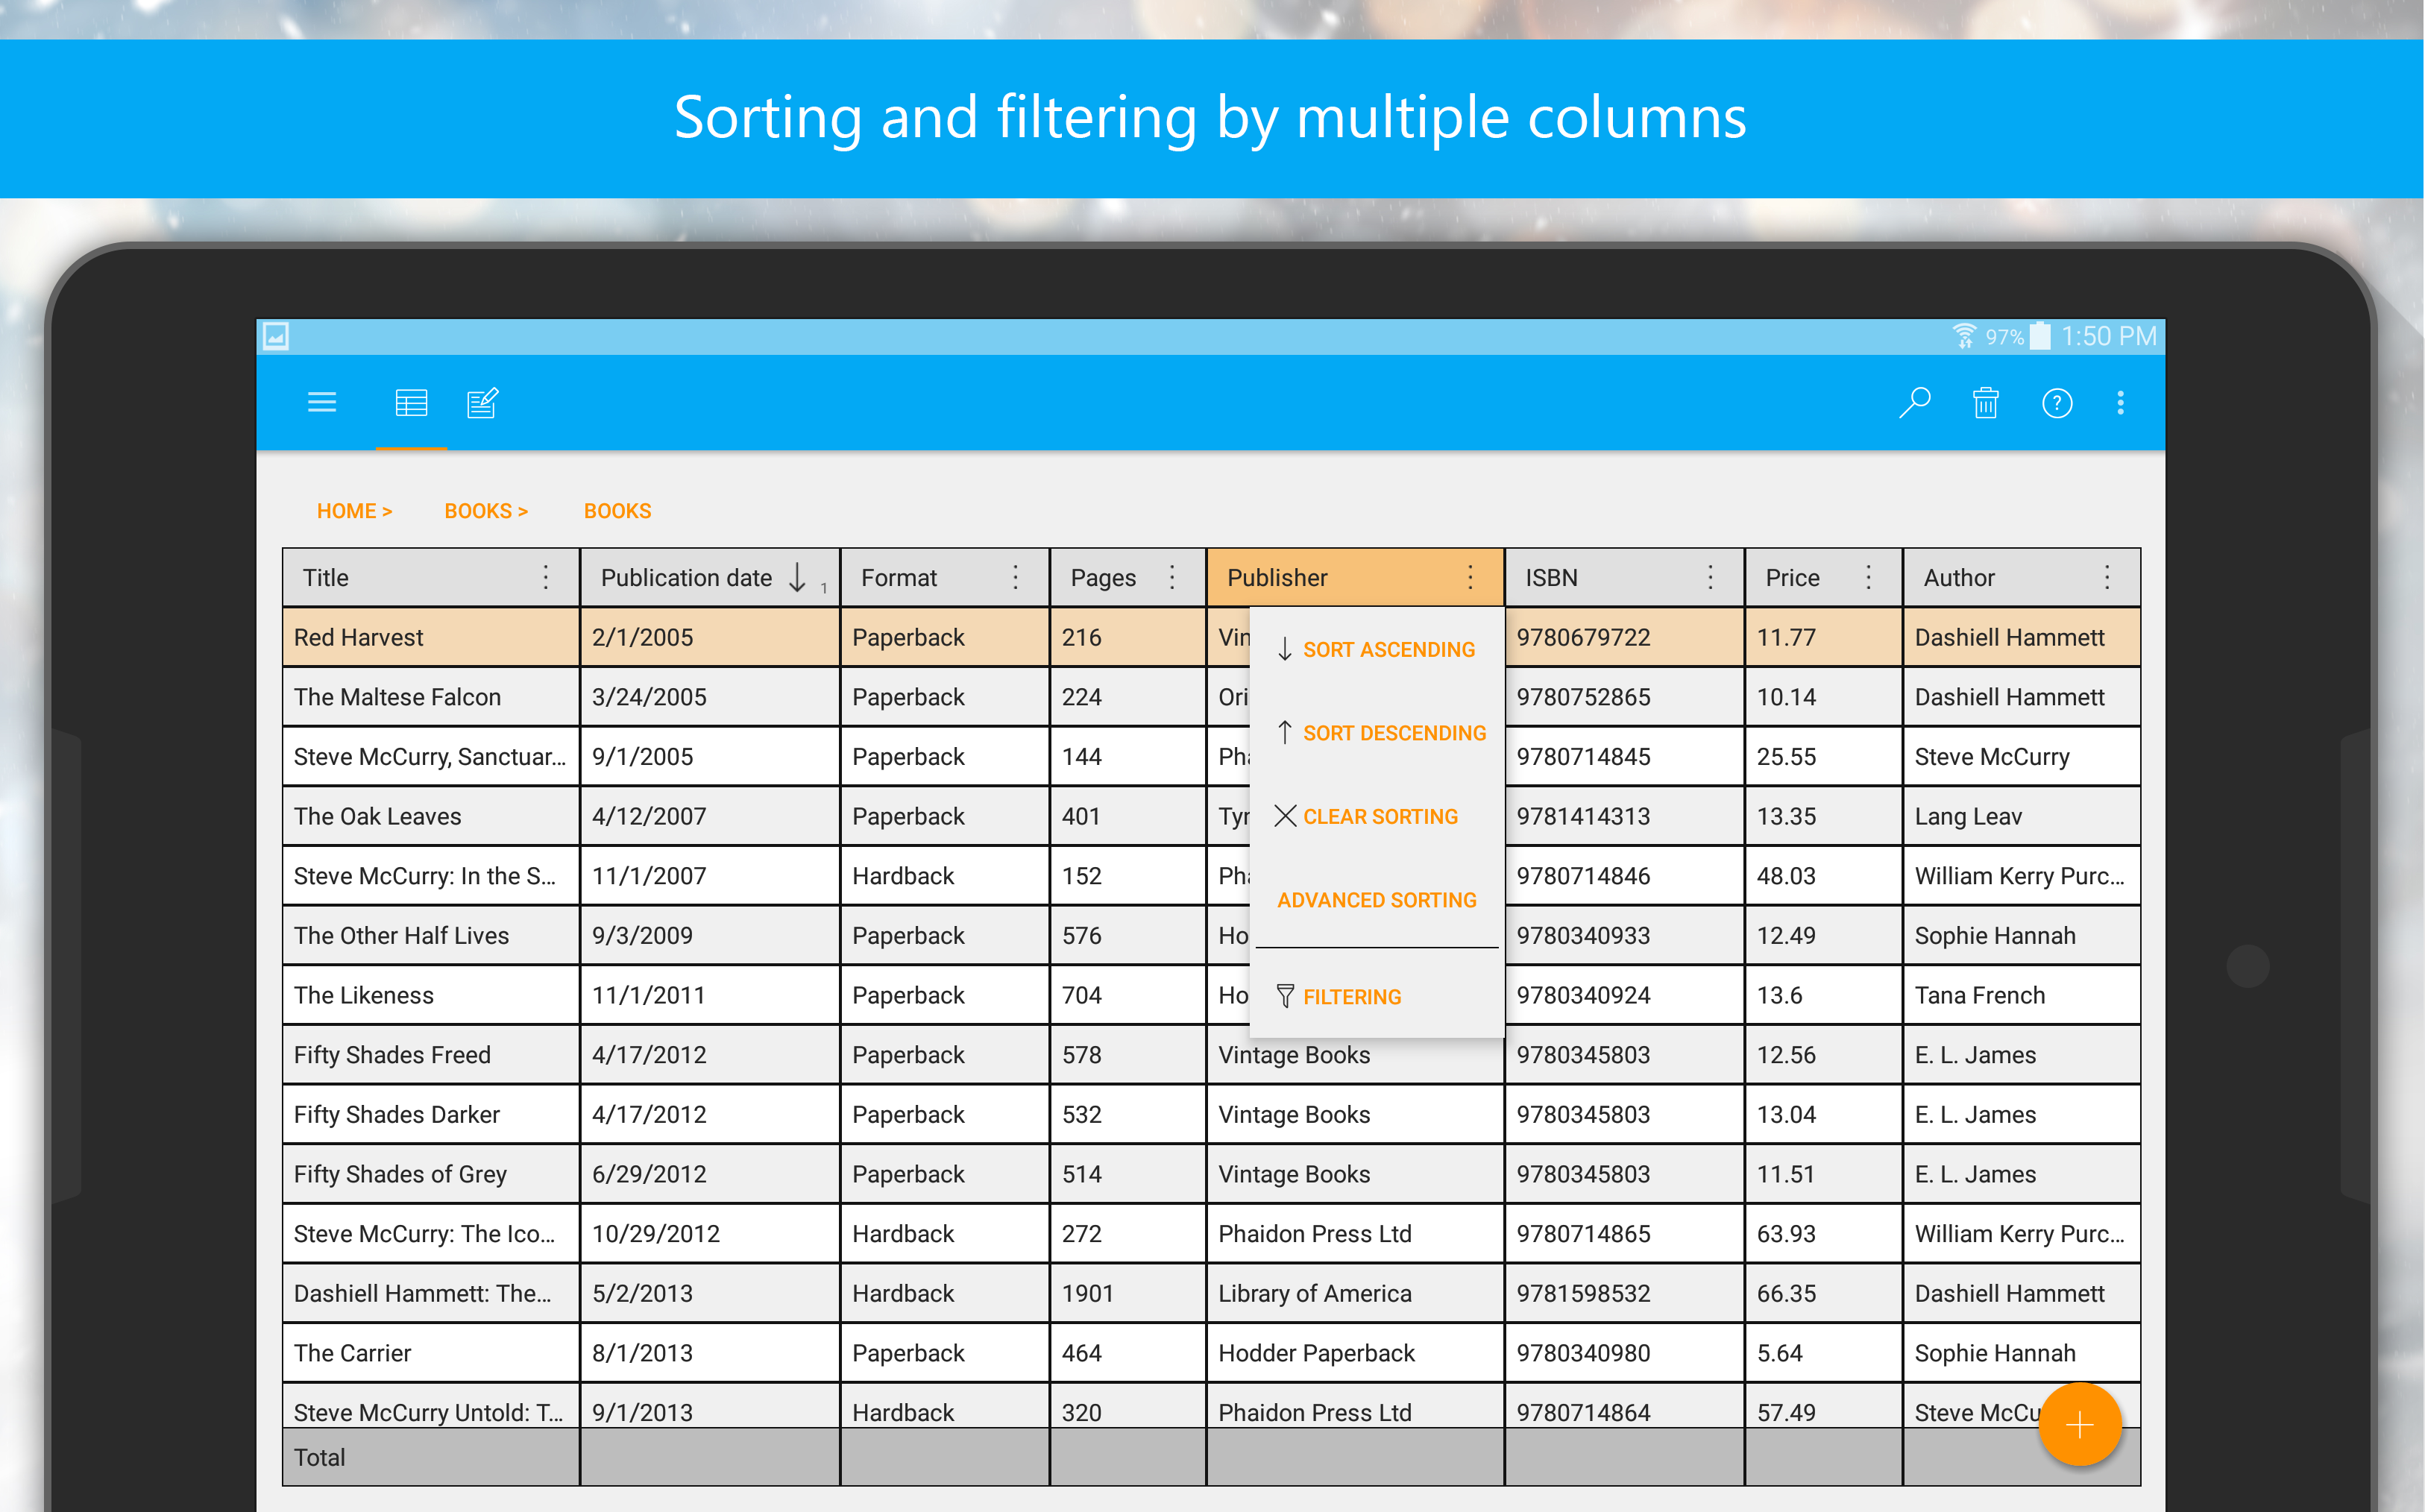This screenshot has width=2425, height=1512.
Task: Click the 10/29/2012 date cell
Action: 710,1233
